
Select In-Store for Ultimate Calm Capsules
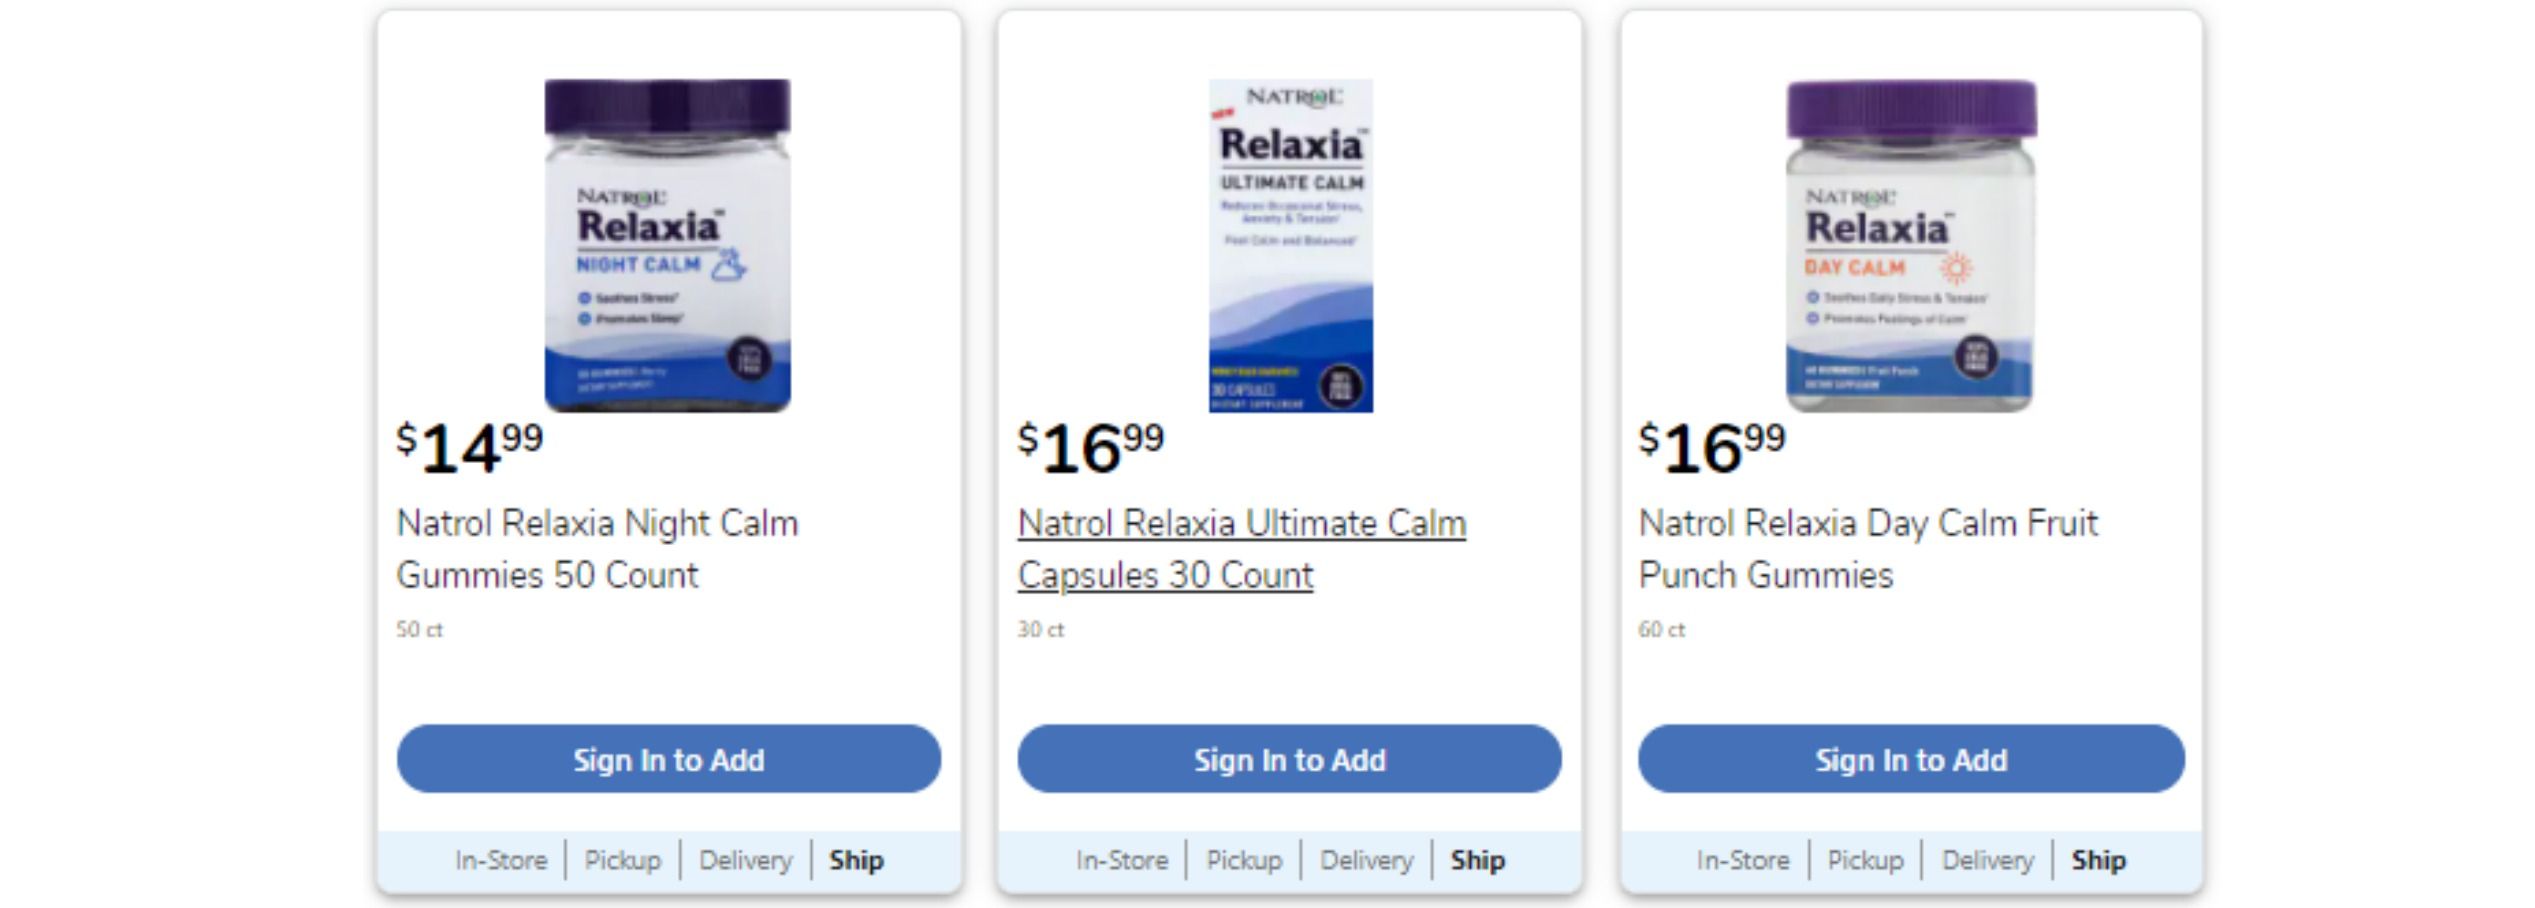click(x=1122, y=860)
